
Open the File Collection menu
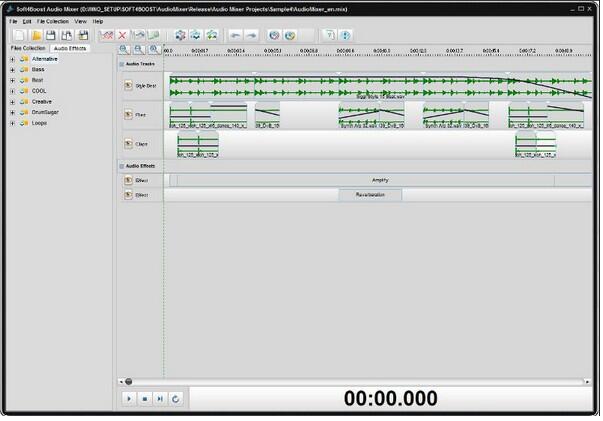click(x=53, y=22)
